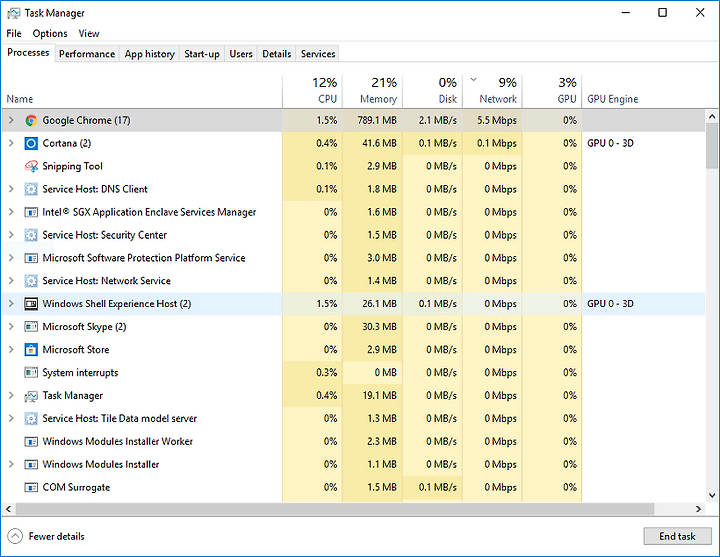Screen dimensions: 720x557
Task: Expand the Microsoft Skype (2) group
Action: pyautogui.click(x=11, y=326)
